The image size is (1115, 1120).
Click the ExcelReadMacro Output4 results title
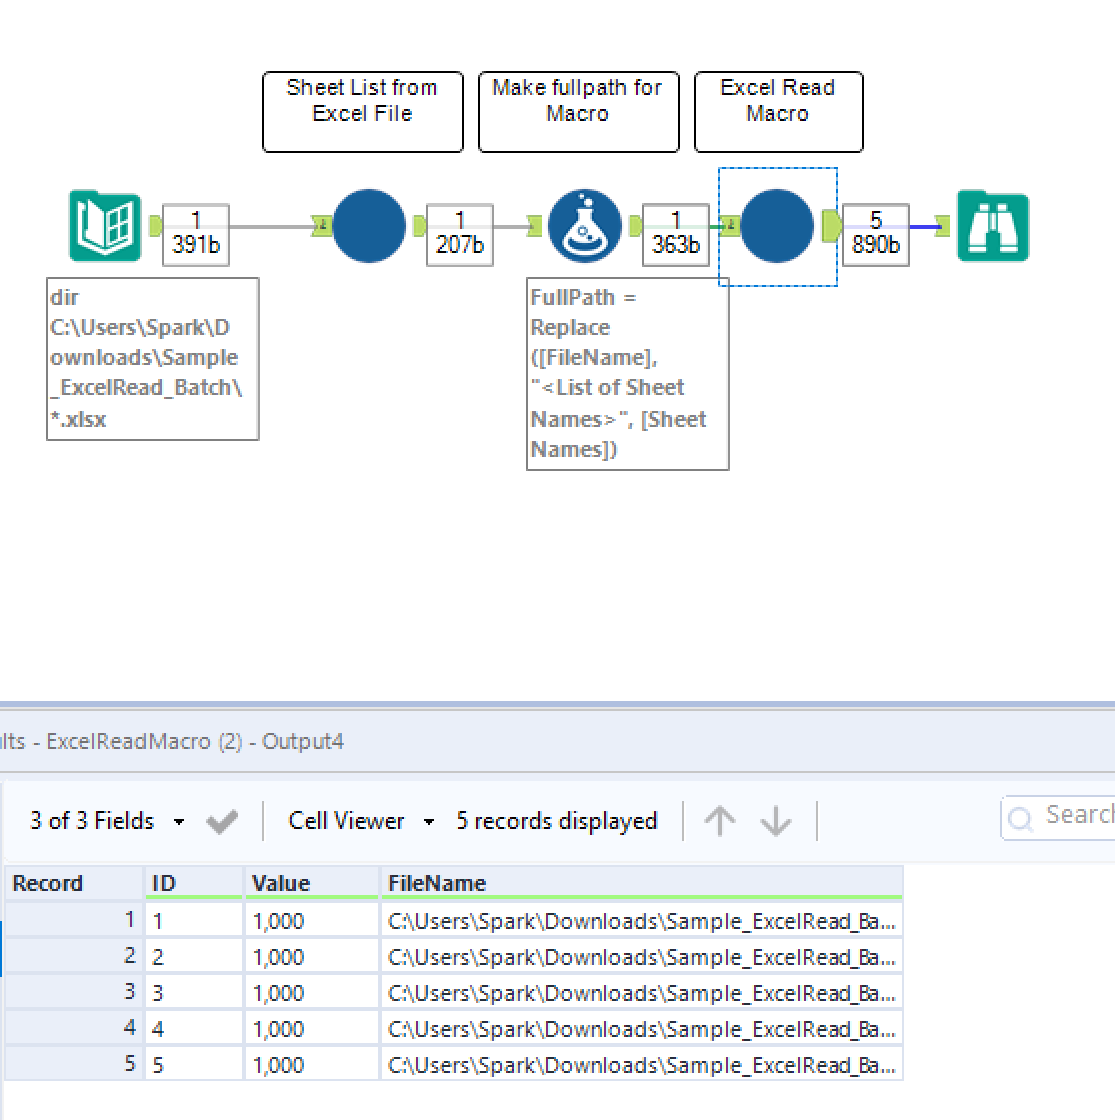170,742
